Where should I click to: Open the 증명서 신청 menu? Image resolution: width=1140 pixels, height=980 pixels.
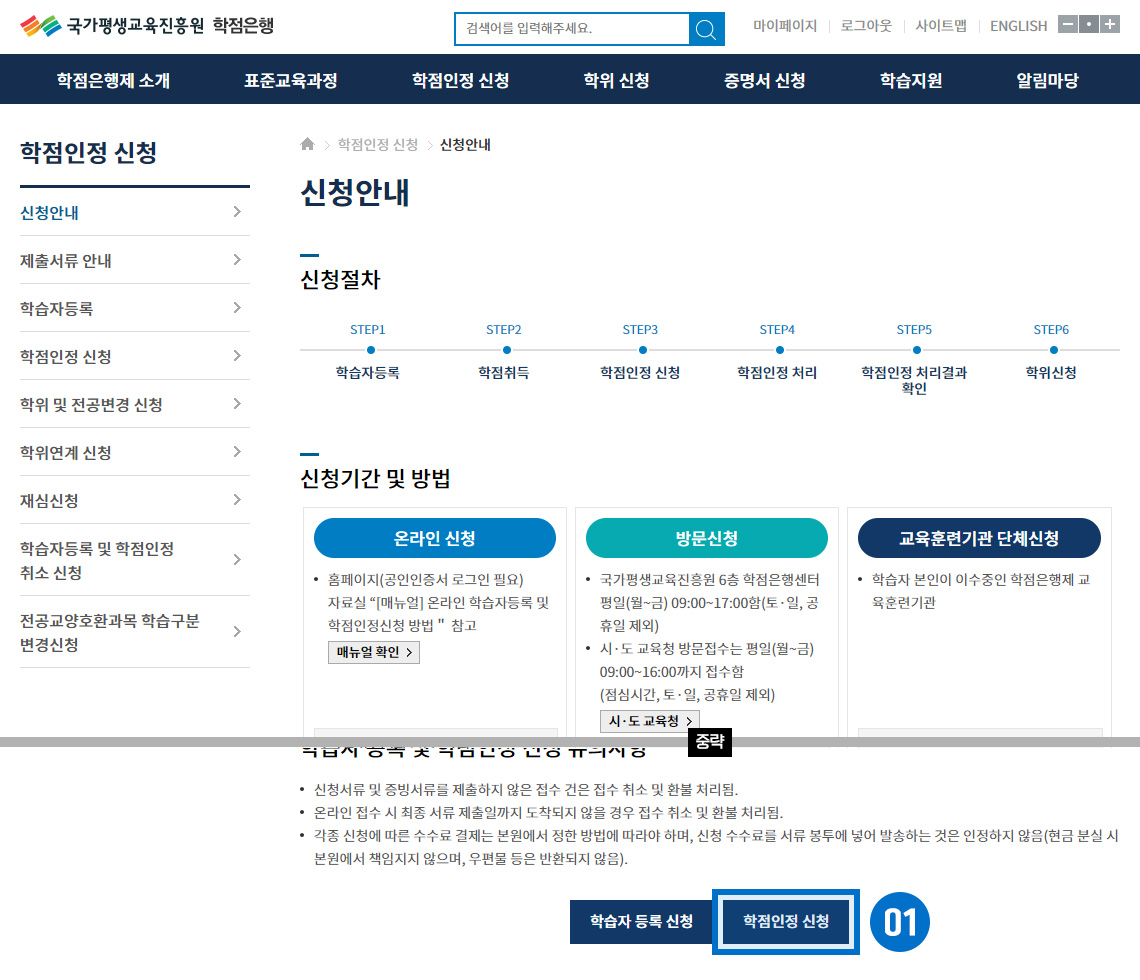pyautogui.click(x=765, y=81)
